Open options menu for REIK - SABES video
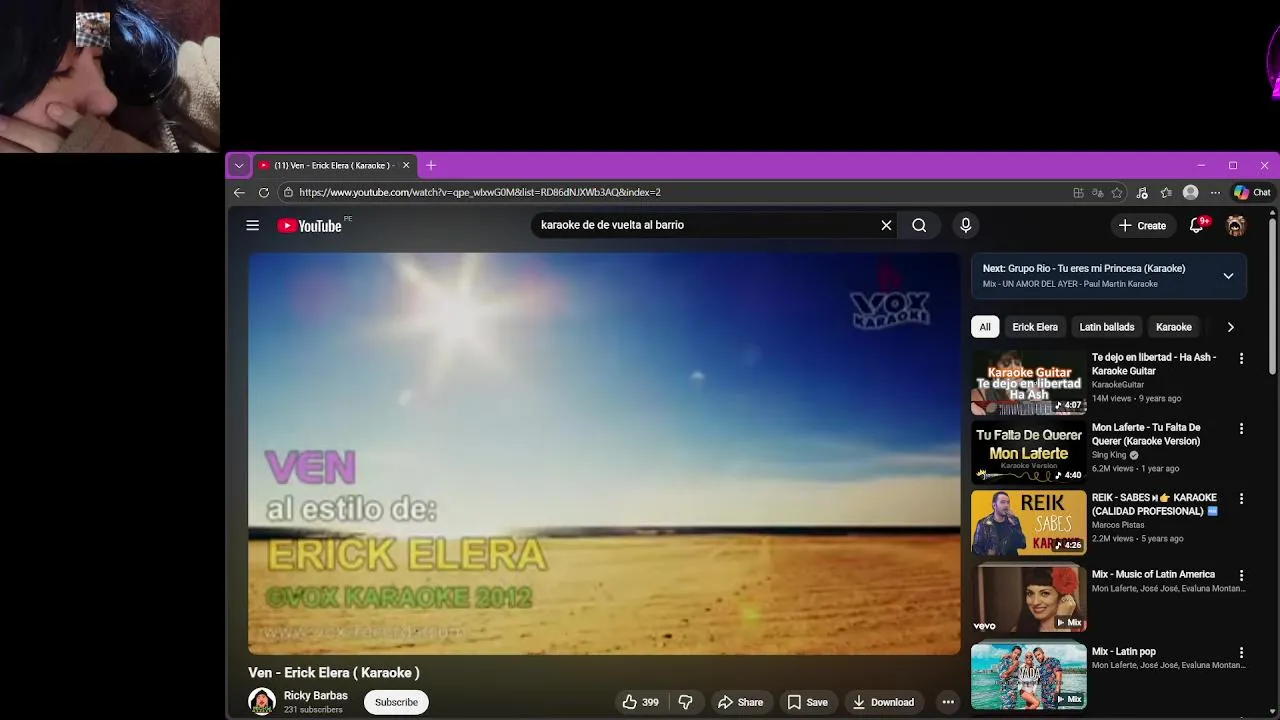The height and width of the screenshot is (720, 1280). (1241, 498)
